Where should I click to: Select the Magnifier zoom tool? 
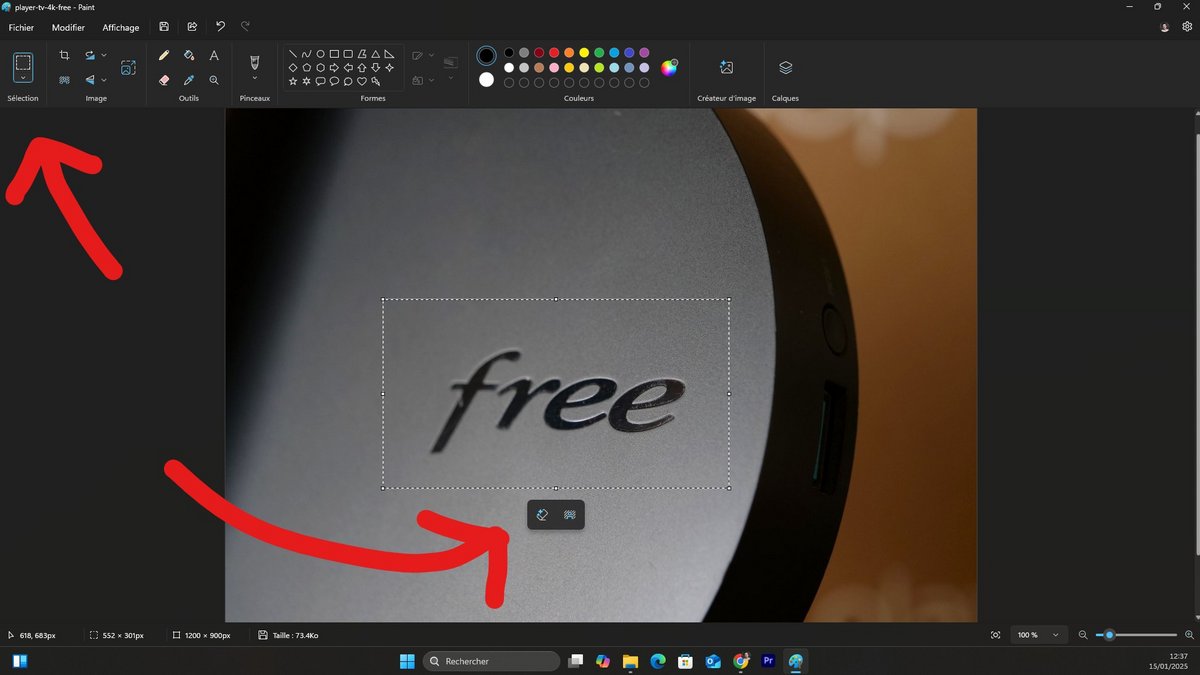(x=214, y=80)
